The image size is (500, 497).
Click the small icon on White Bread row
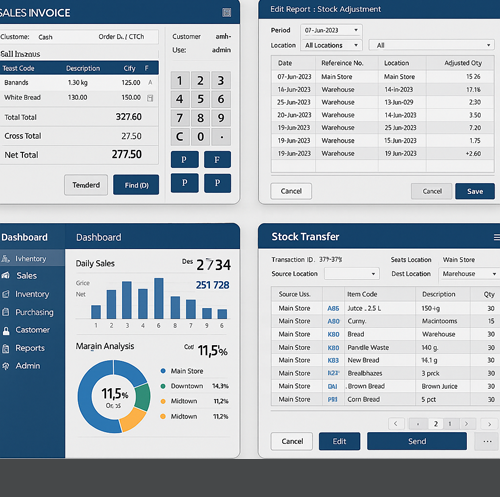pos(150,98)
